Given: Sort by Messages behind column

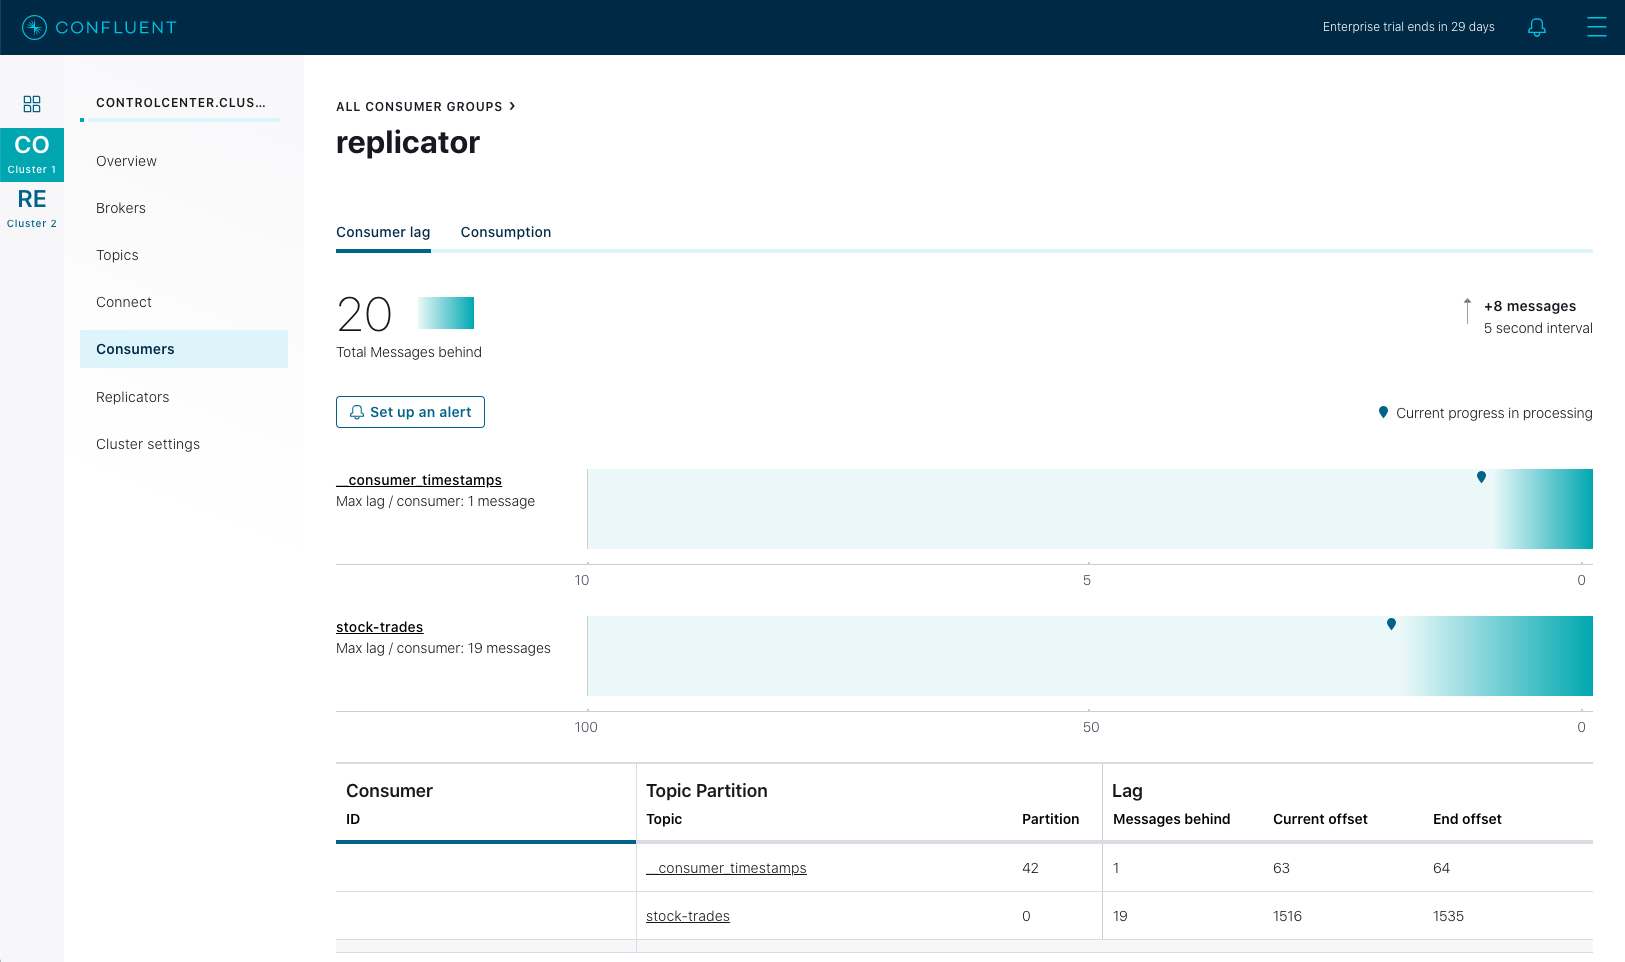Looking at the screenshot, I should click(1171, 819).
